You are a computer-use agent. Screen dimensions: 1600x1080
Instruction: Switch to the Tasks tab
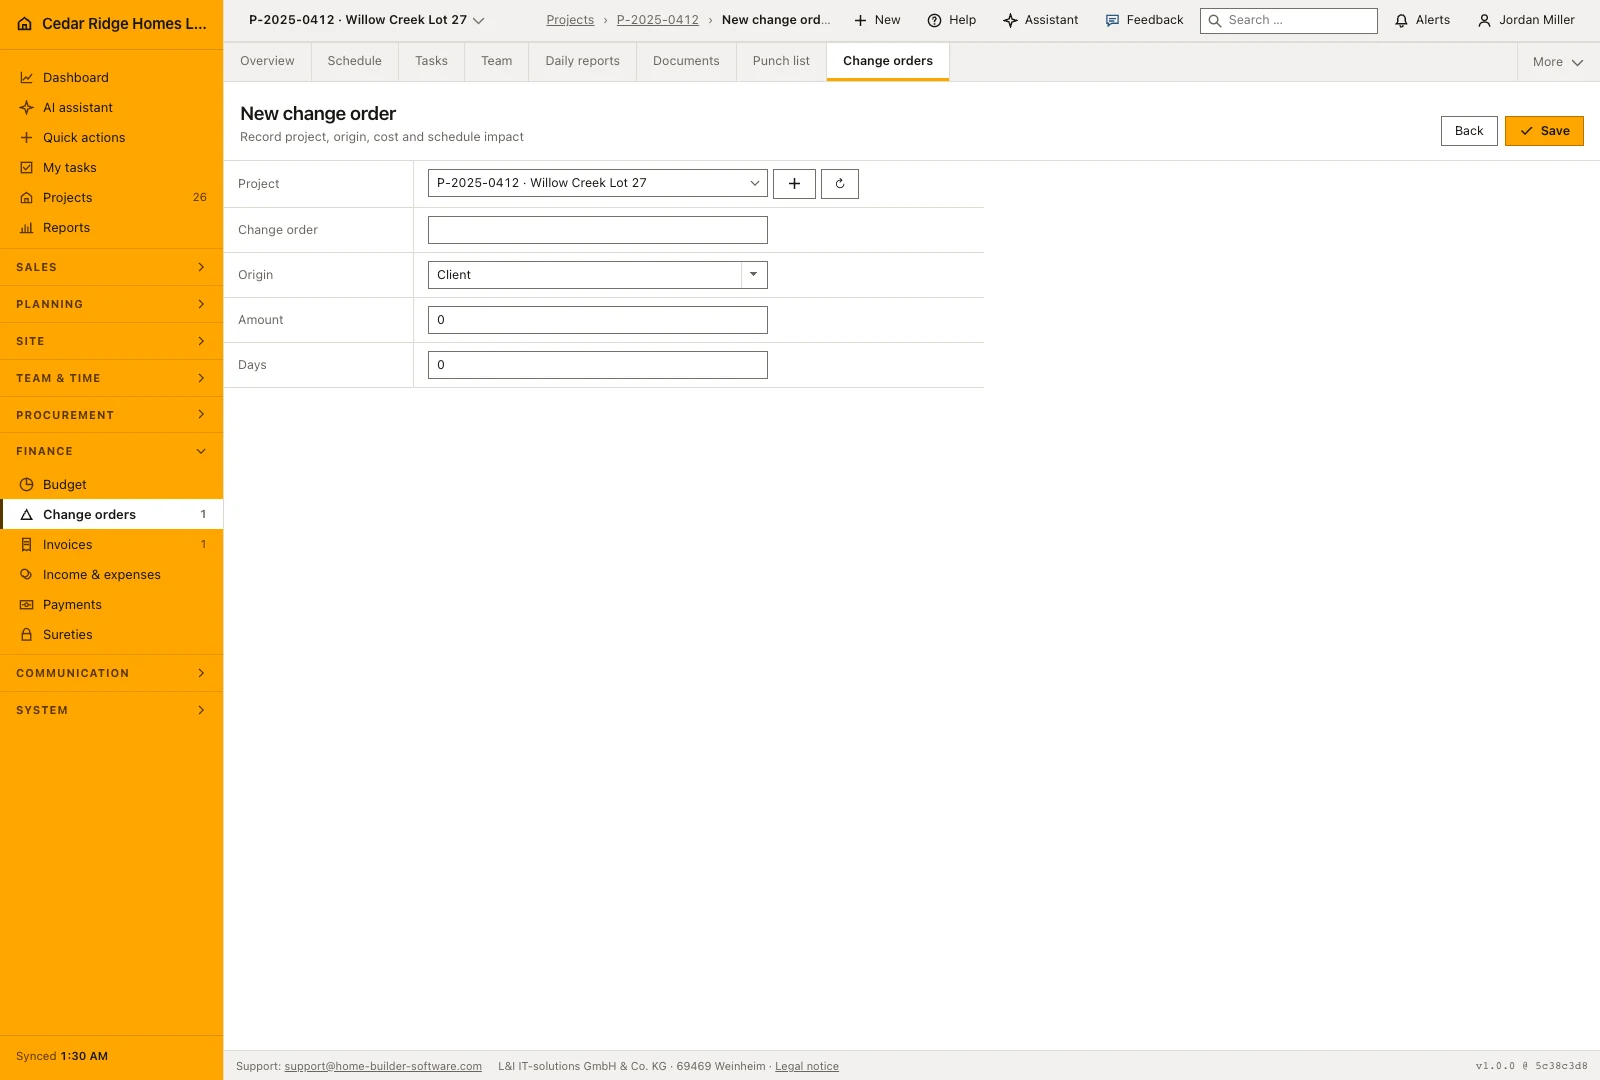point(431,61)
